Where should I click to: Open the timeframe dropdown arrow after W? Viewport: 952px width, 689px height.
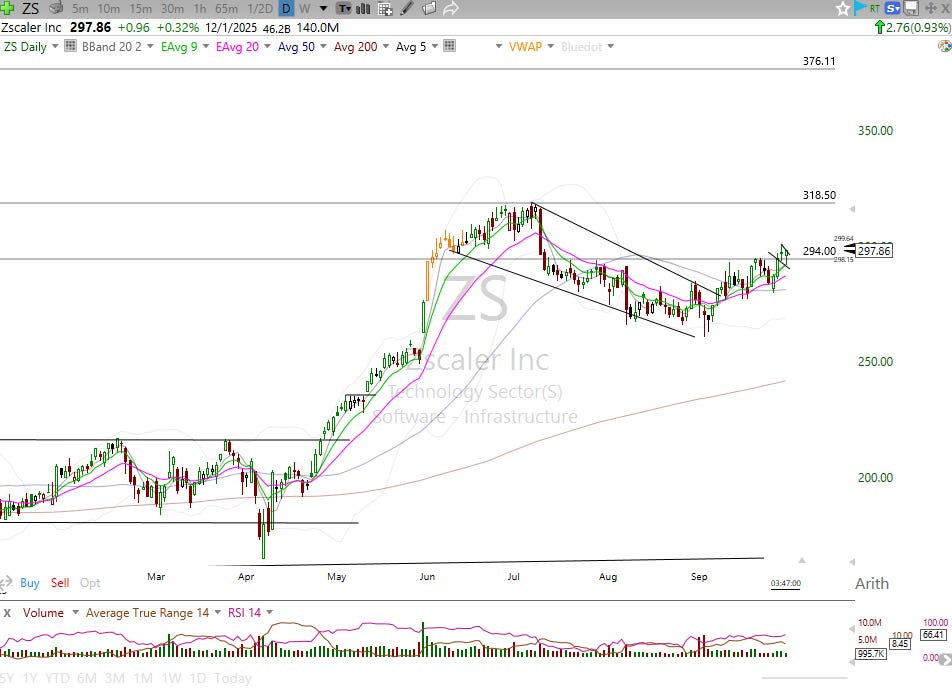point(324,8)
